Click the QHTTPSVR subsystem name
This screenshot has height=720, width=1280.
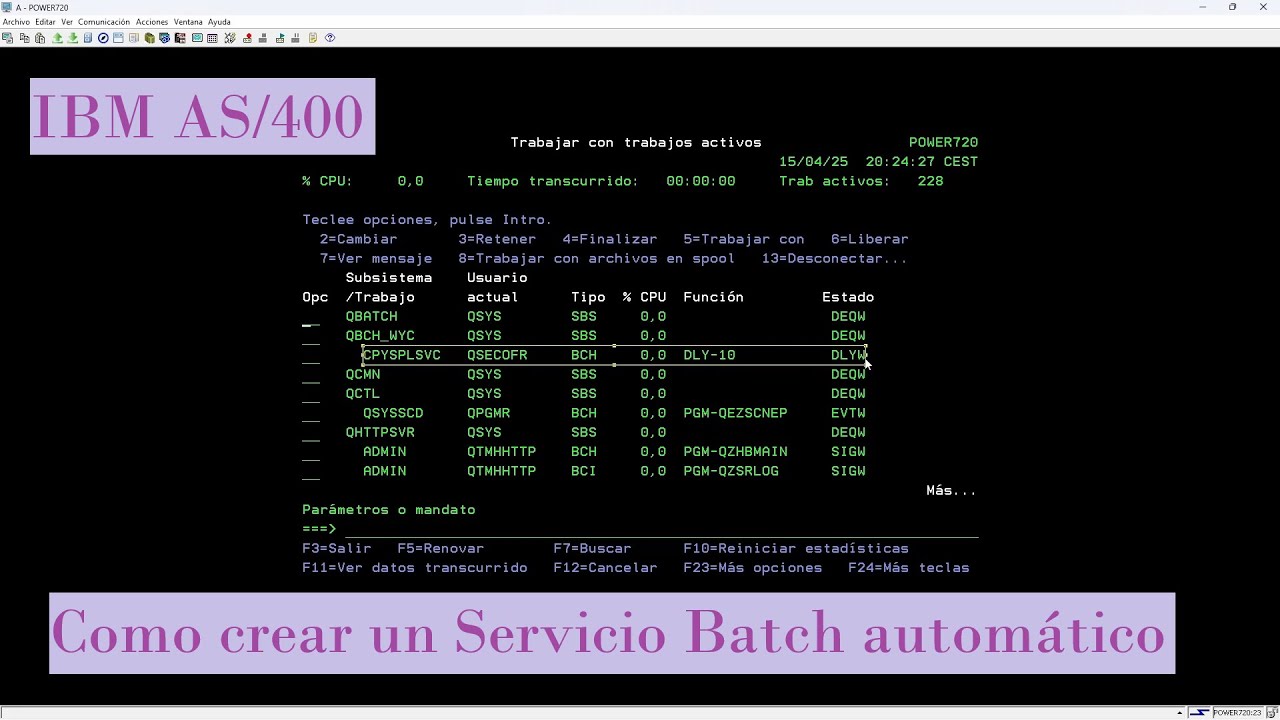(380, 433)
